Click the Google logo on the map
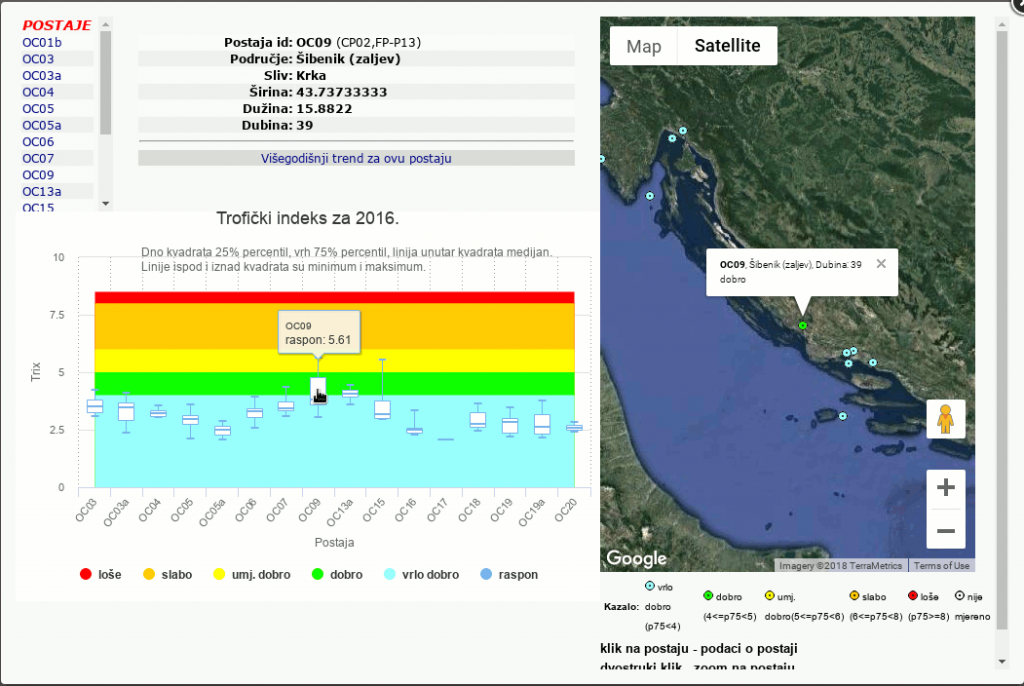Screen dimensions: 1024x686 coord(636,558)
